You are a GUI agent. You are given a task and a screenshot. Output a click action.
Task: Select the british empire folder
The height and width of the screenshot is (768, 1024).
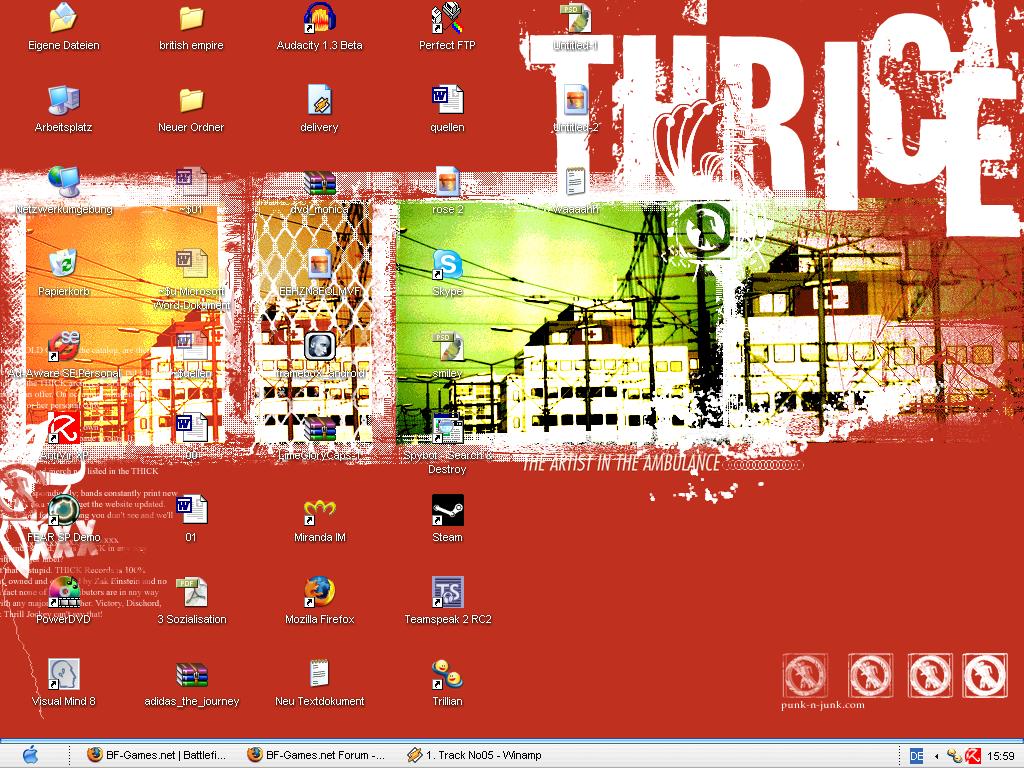[191, 18]
